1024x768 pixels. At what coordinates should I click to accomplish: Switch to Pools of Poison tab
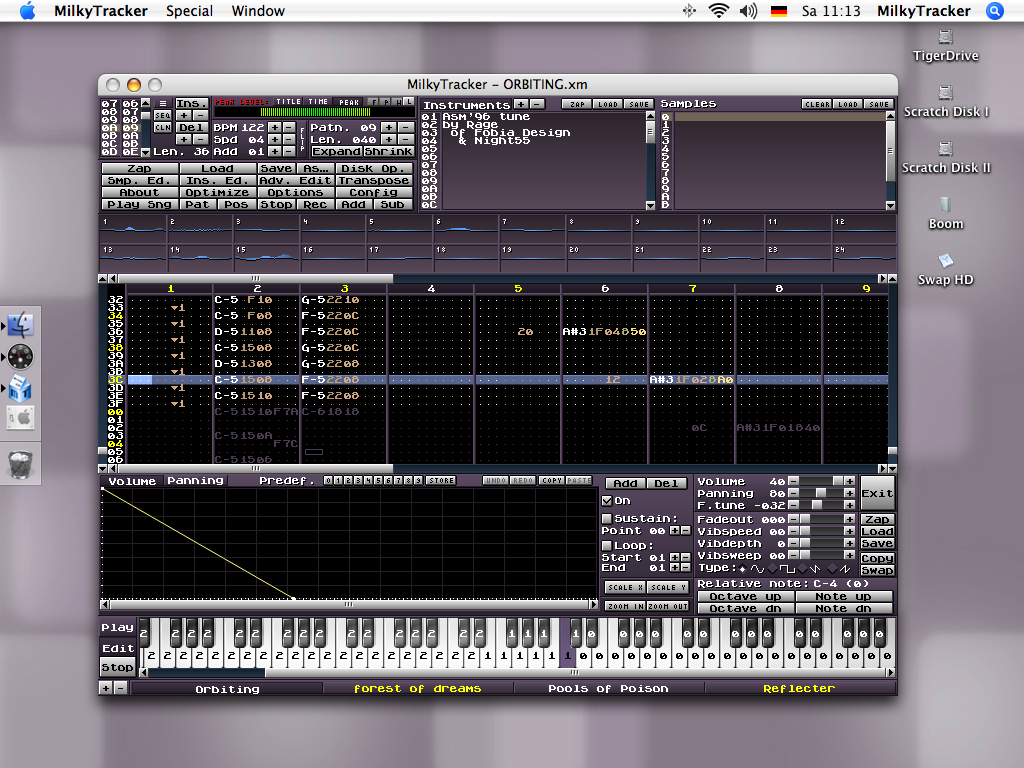click(608, 688)
